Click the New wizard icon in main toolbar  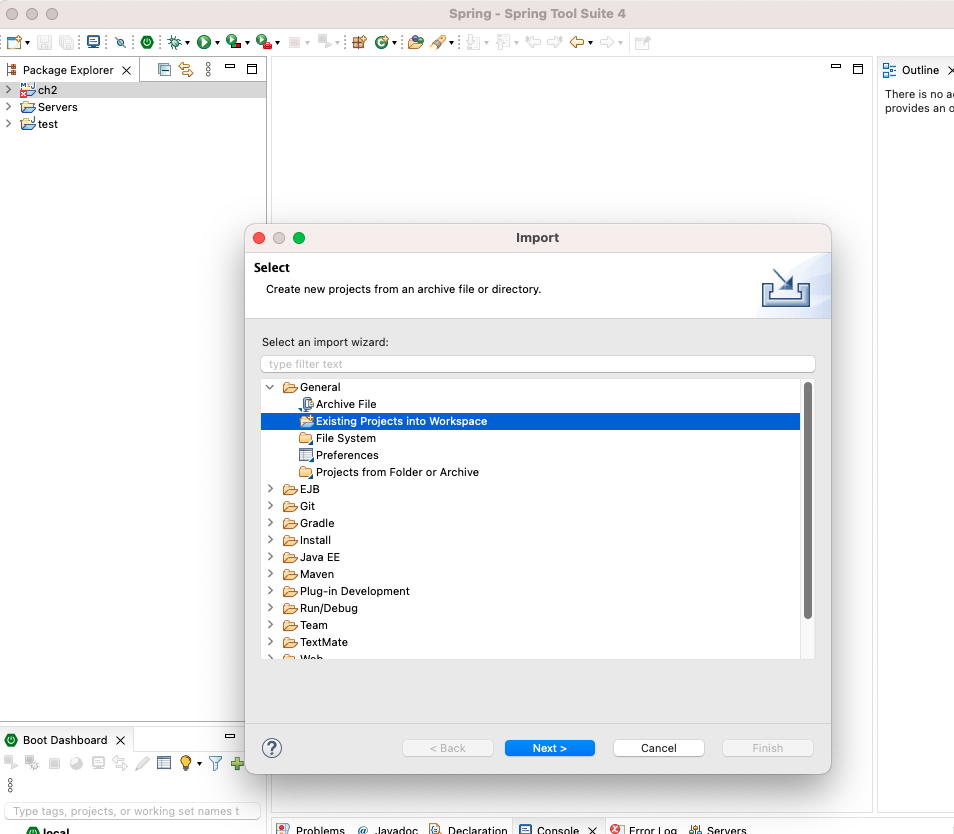[14, 42]
